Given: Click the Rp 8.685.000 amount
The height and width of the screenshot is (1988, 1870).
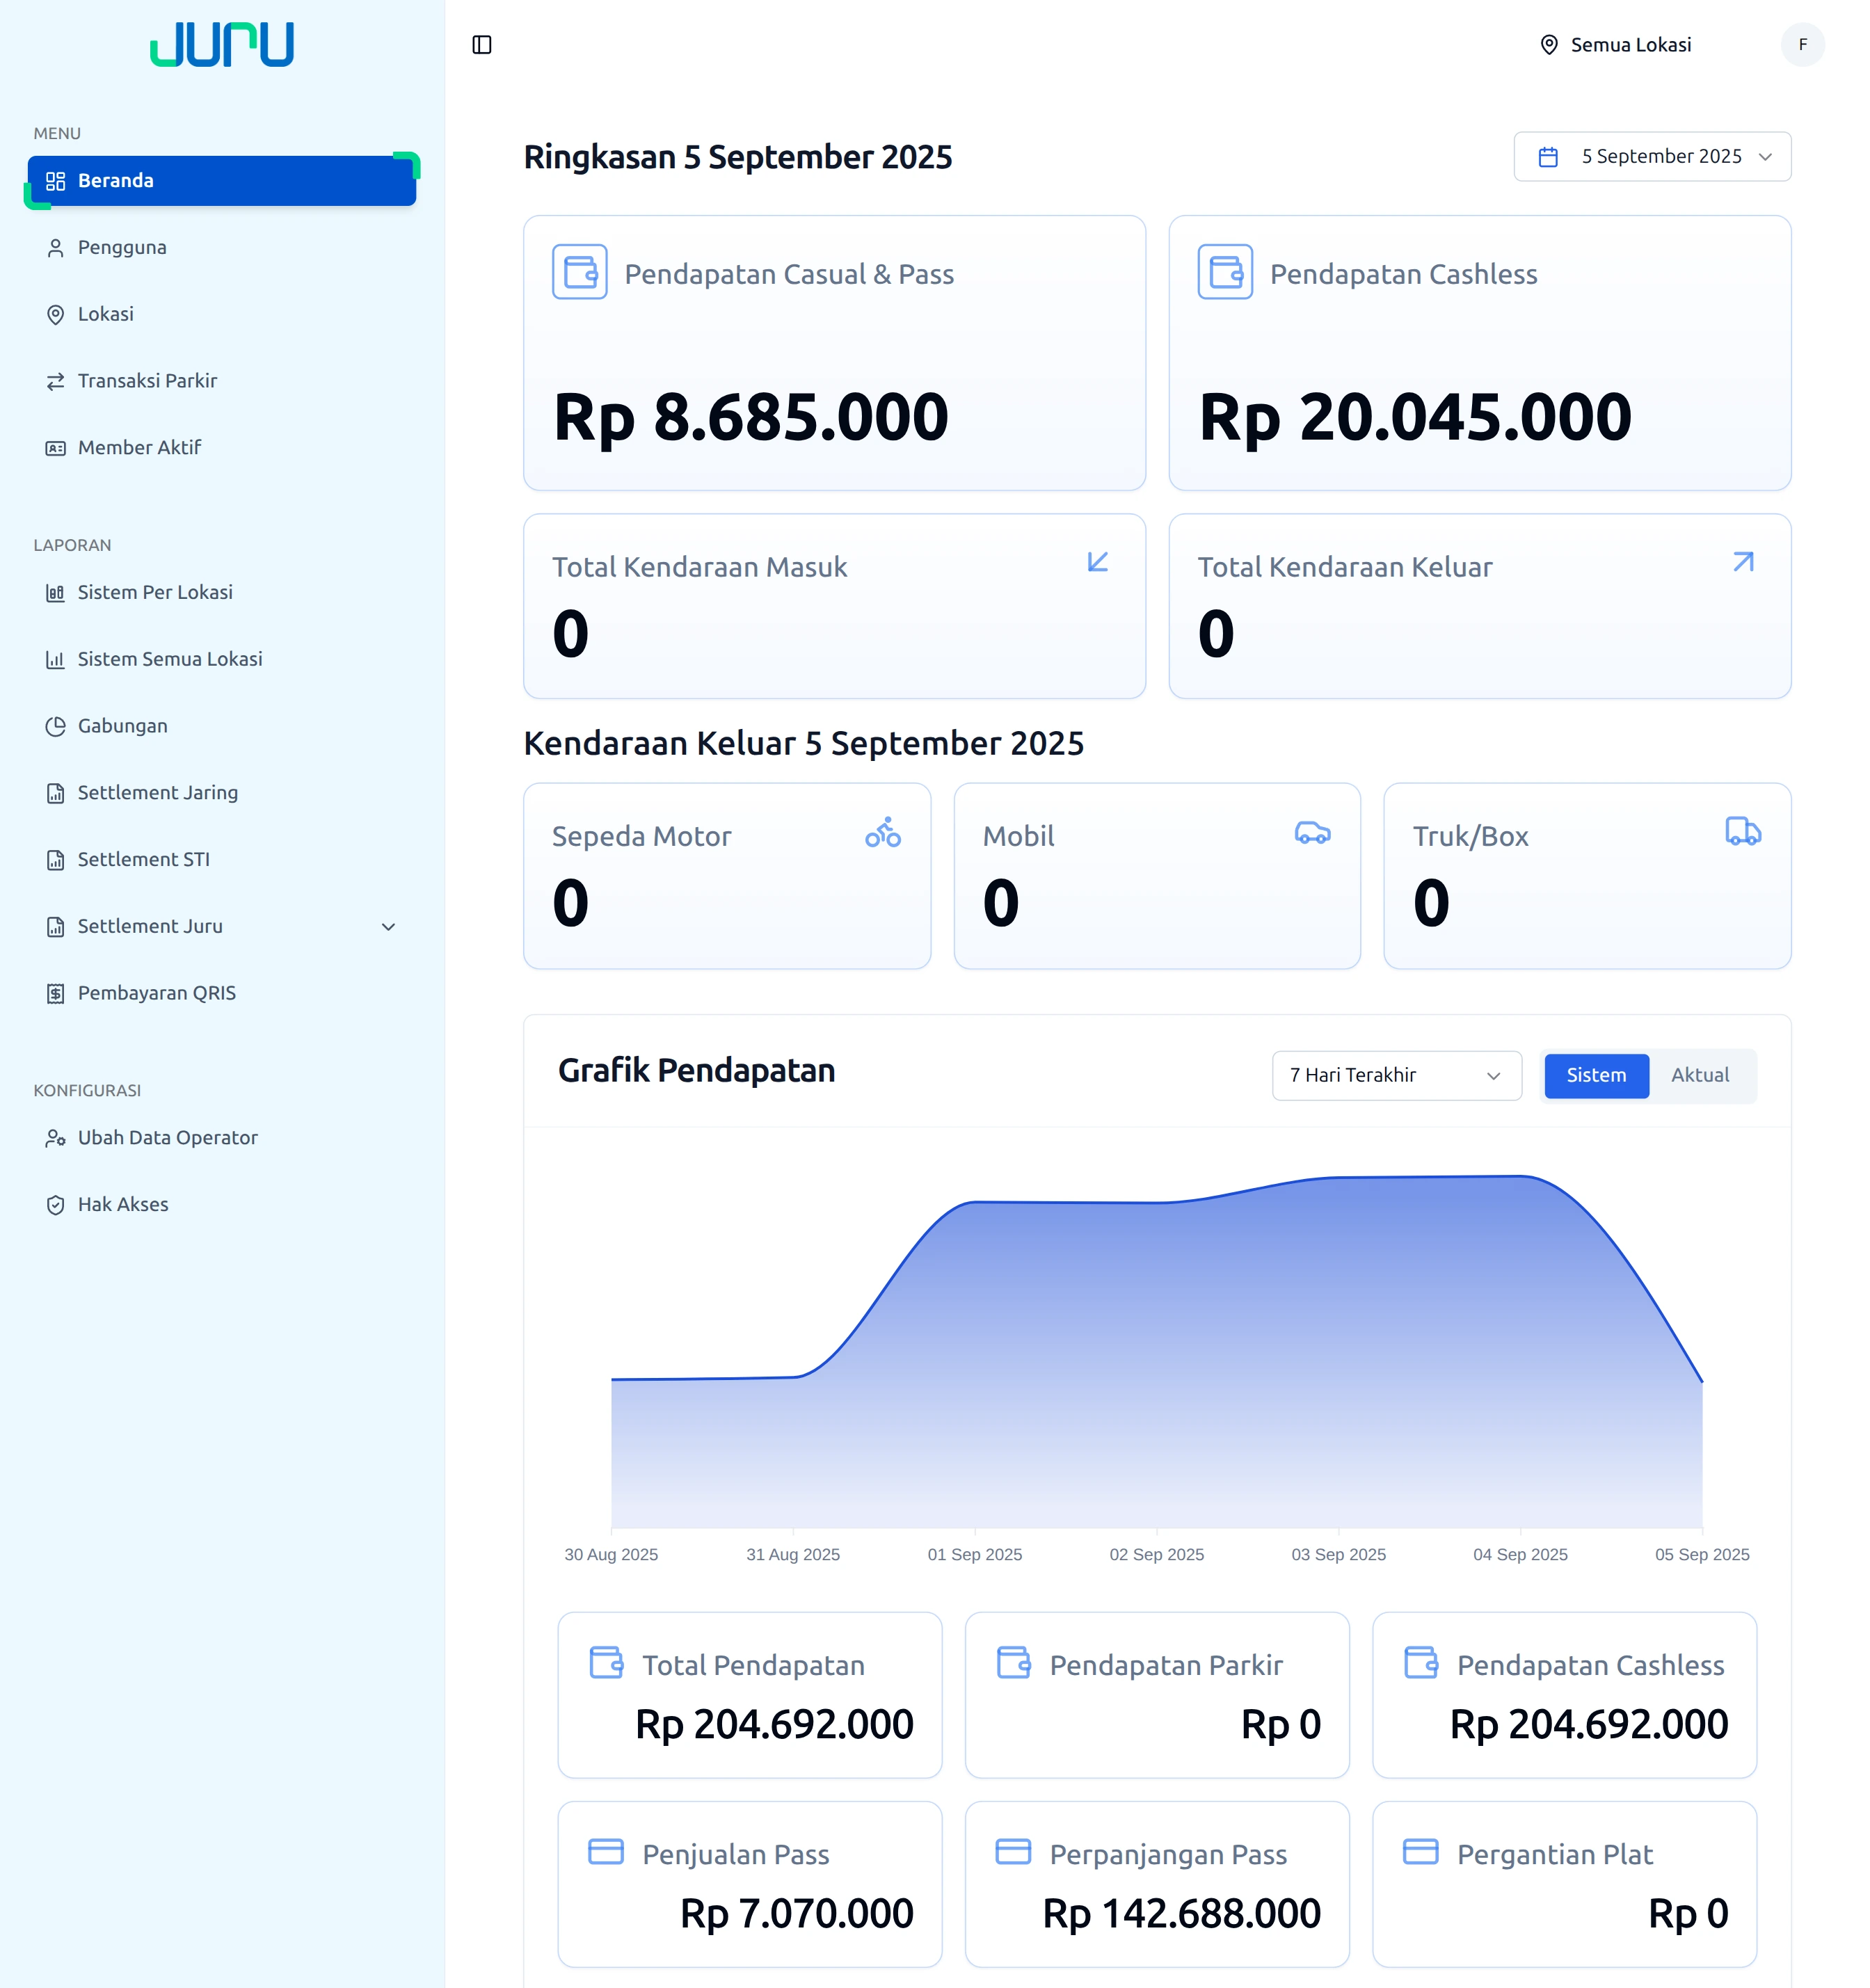Looking at the screenshot, I should pyautogui.click(x=751, y=417).
